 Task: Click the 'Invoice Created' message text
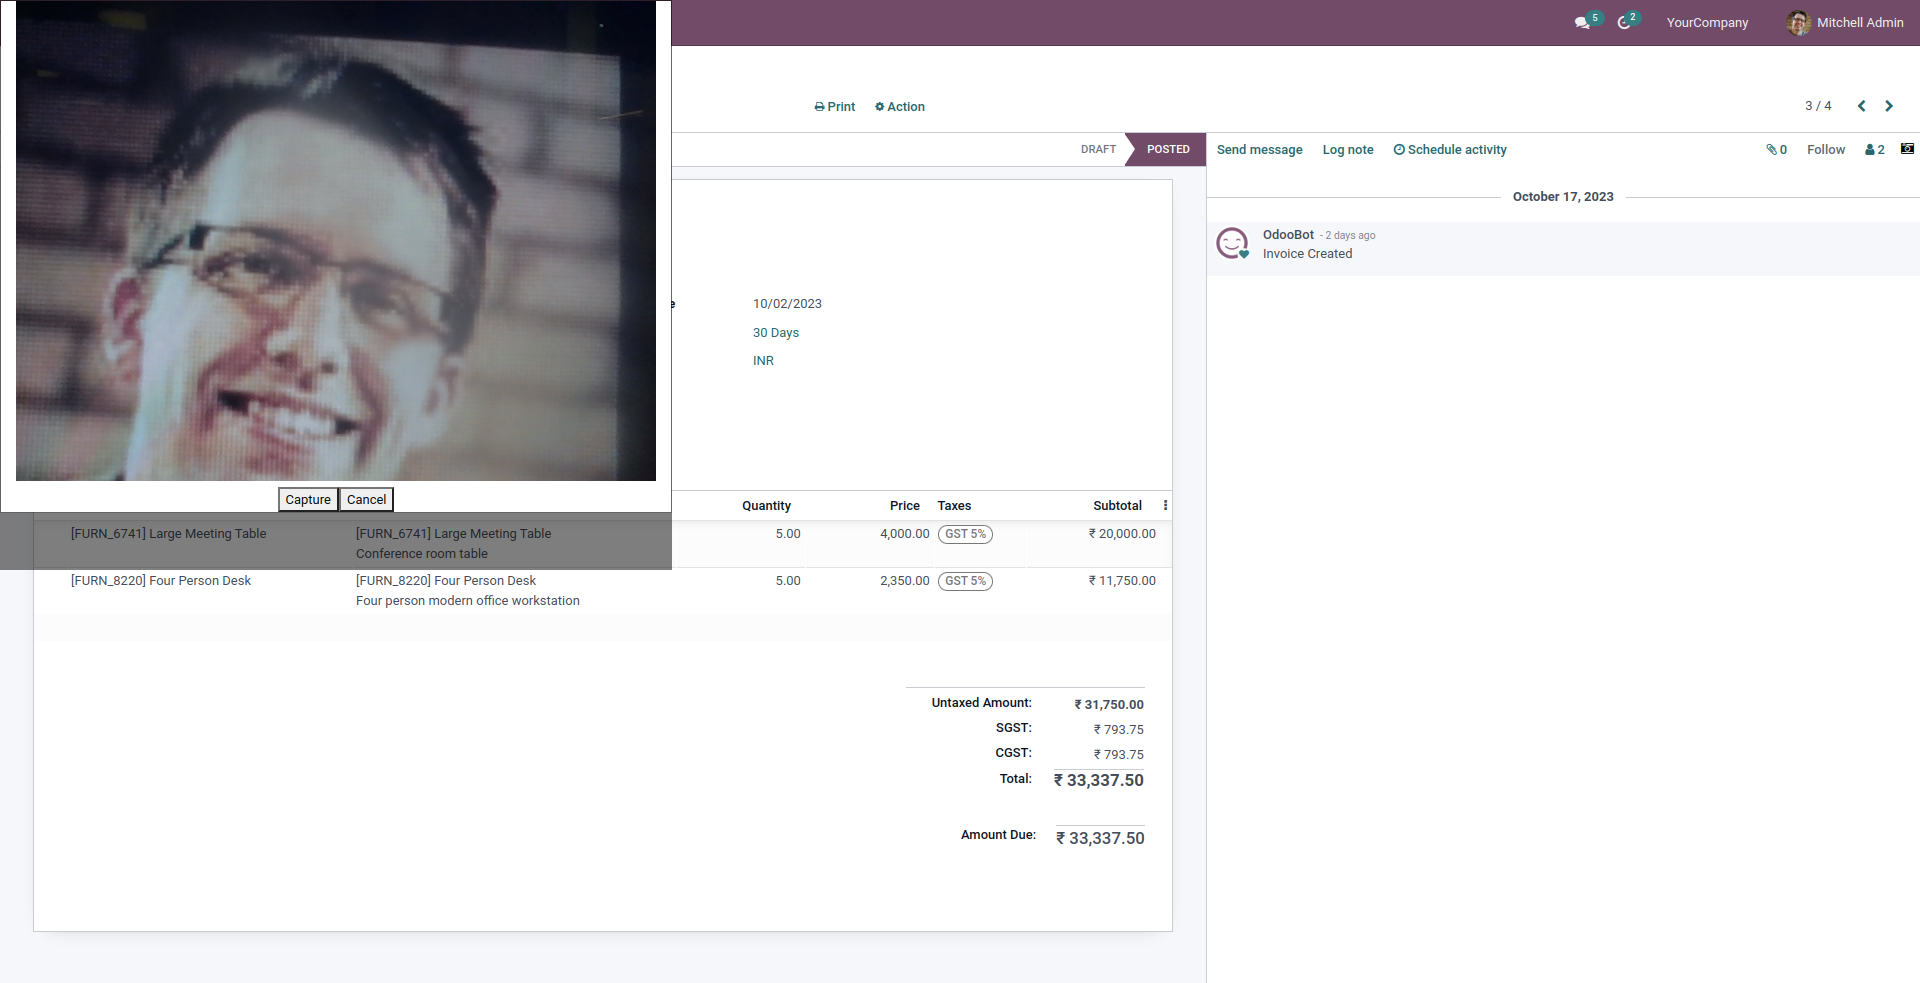1307,254
